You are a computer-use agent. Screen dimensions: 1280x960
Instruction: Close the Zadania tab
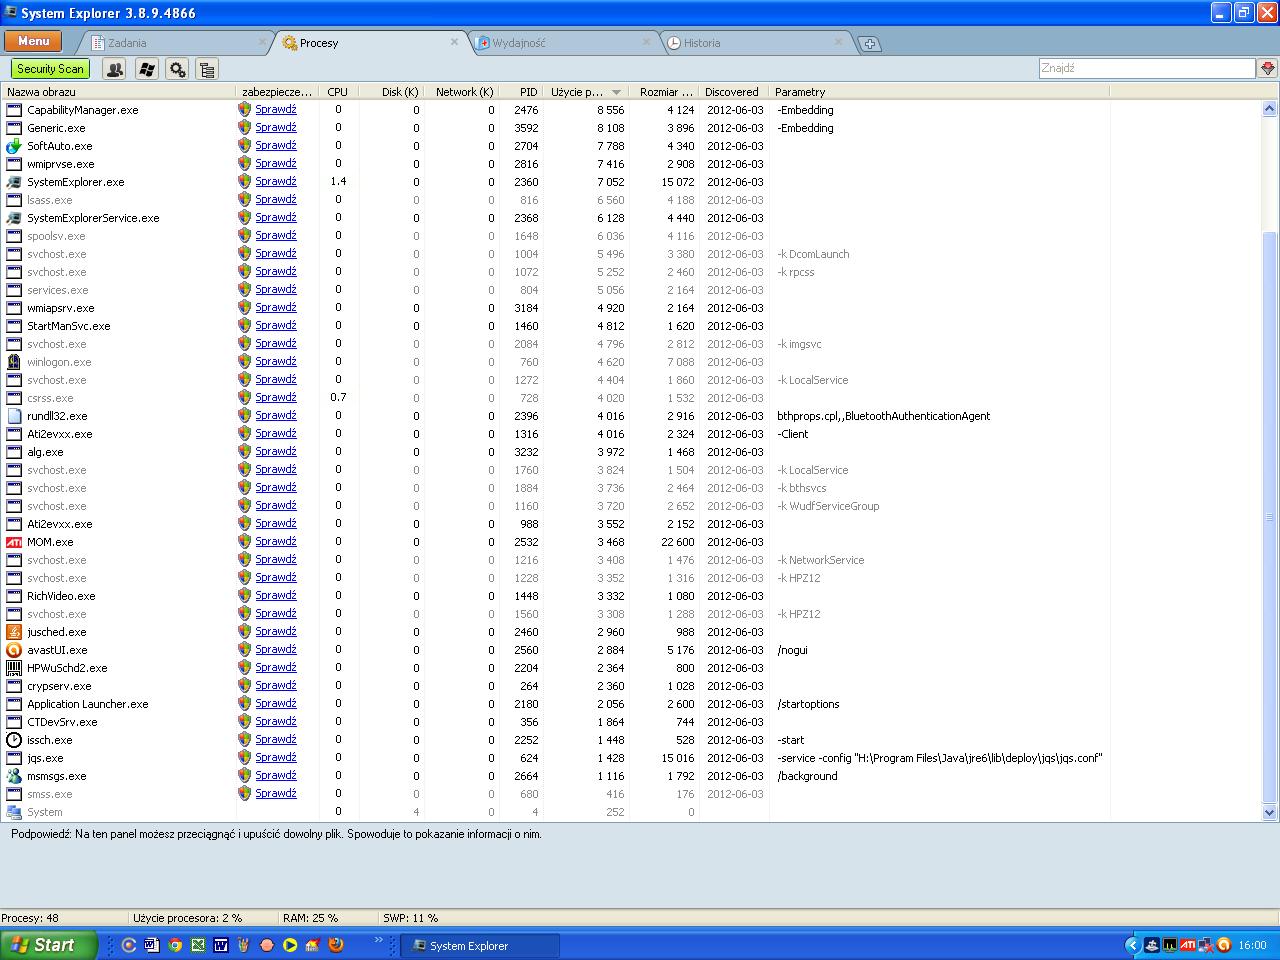pos(263,42)
